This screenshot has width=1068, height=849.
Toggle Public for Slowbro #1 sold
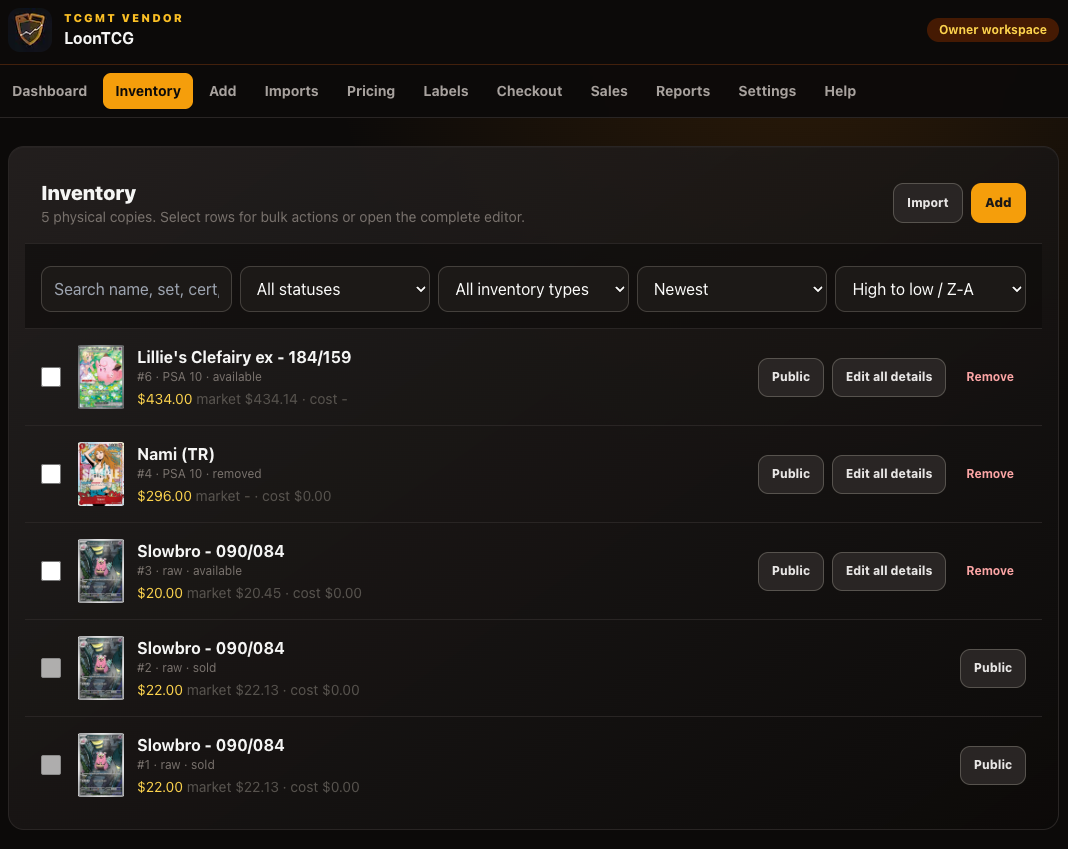[x=992, y=765]
